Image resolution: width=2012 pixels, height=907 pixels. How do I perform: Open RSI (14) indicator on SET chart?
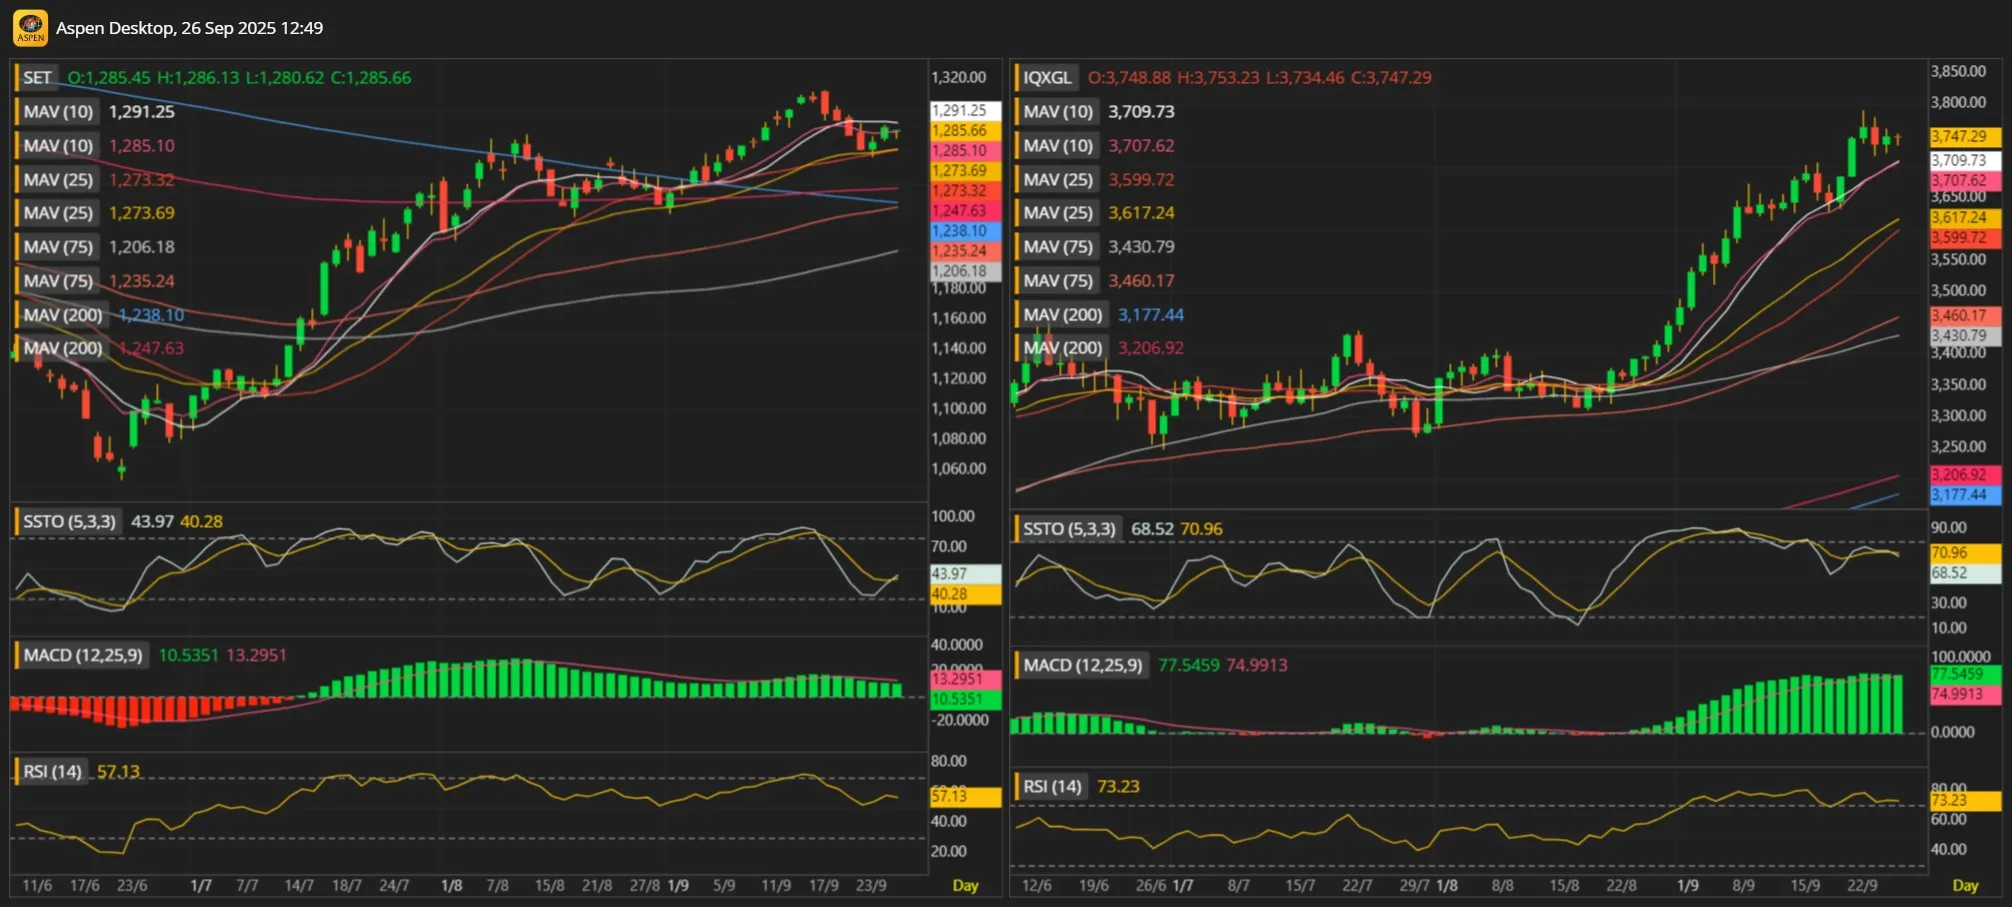tap(52, 772)
